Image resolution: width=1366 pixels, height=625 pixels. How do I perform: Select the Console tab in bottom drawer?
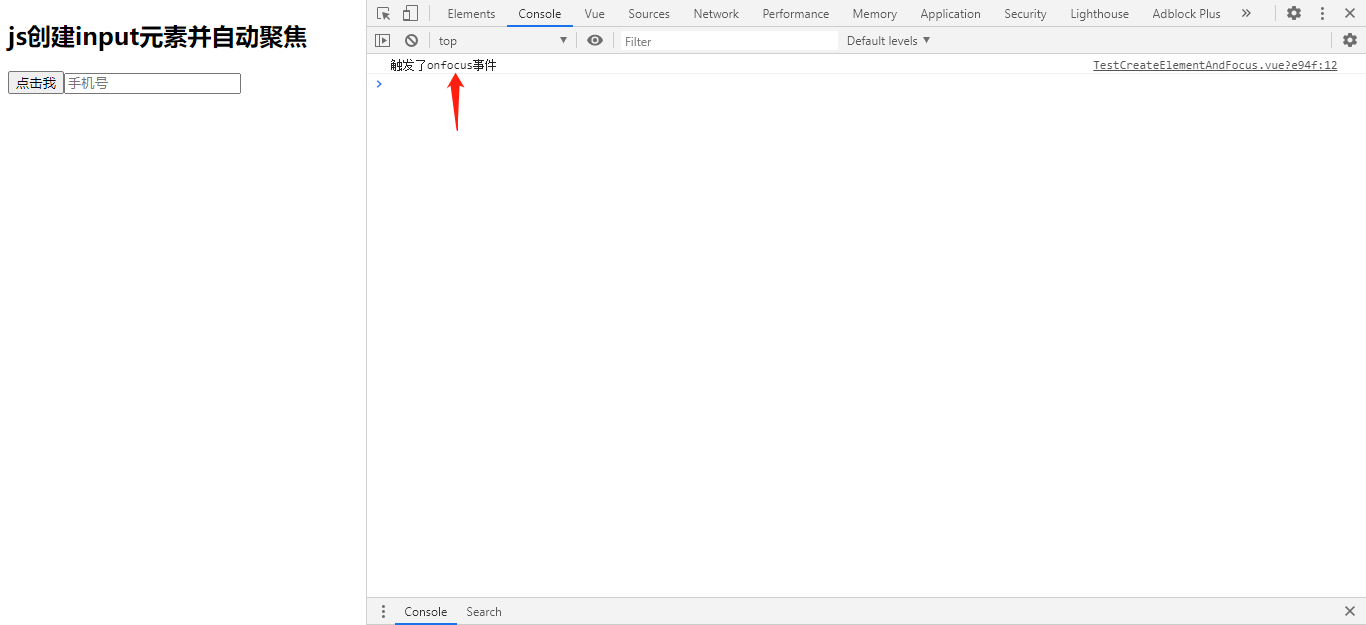tap(426, 611)
